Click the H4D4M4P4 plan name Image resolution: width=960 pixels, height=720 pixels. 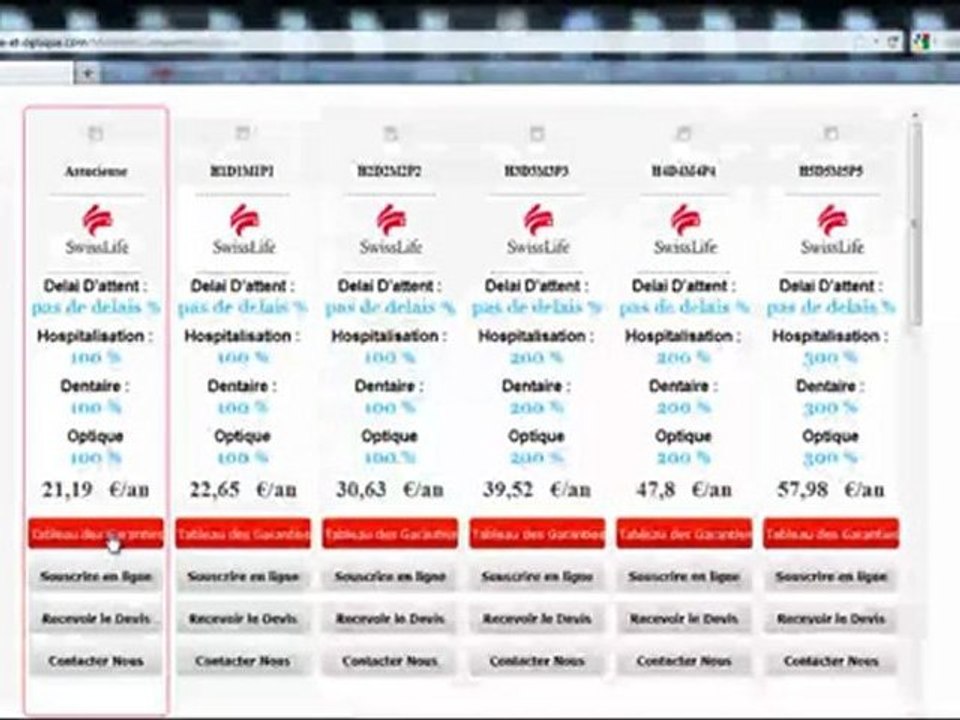[684, 171]
